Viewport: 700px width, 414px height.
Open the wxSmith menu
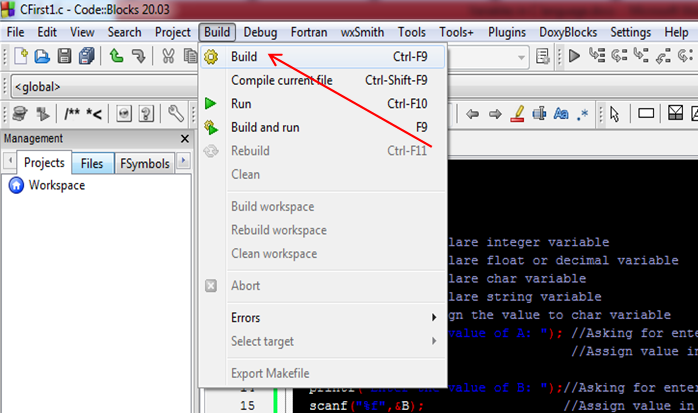(x=362, y=32)
